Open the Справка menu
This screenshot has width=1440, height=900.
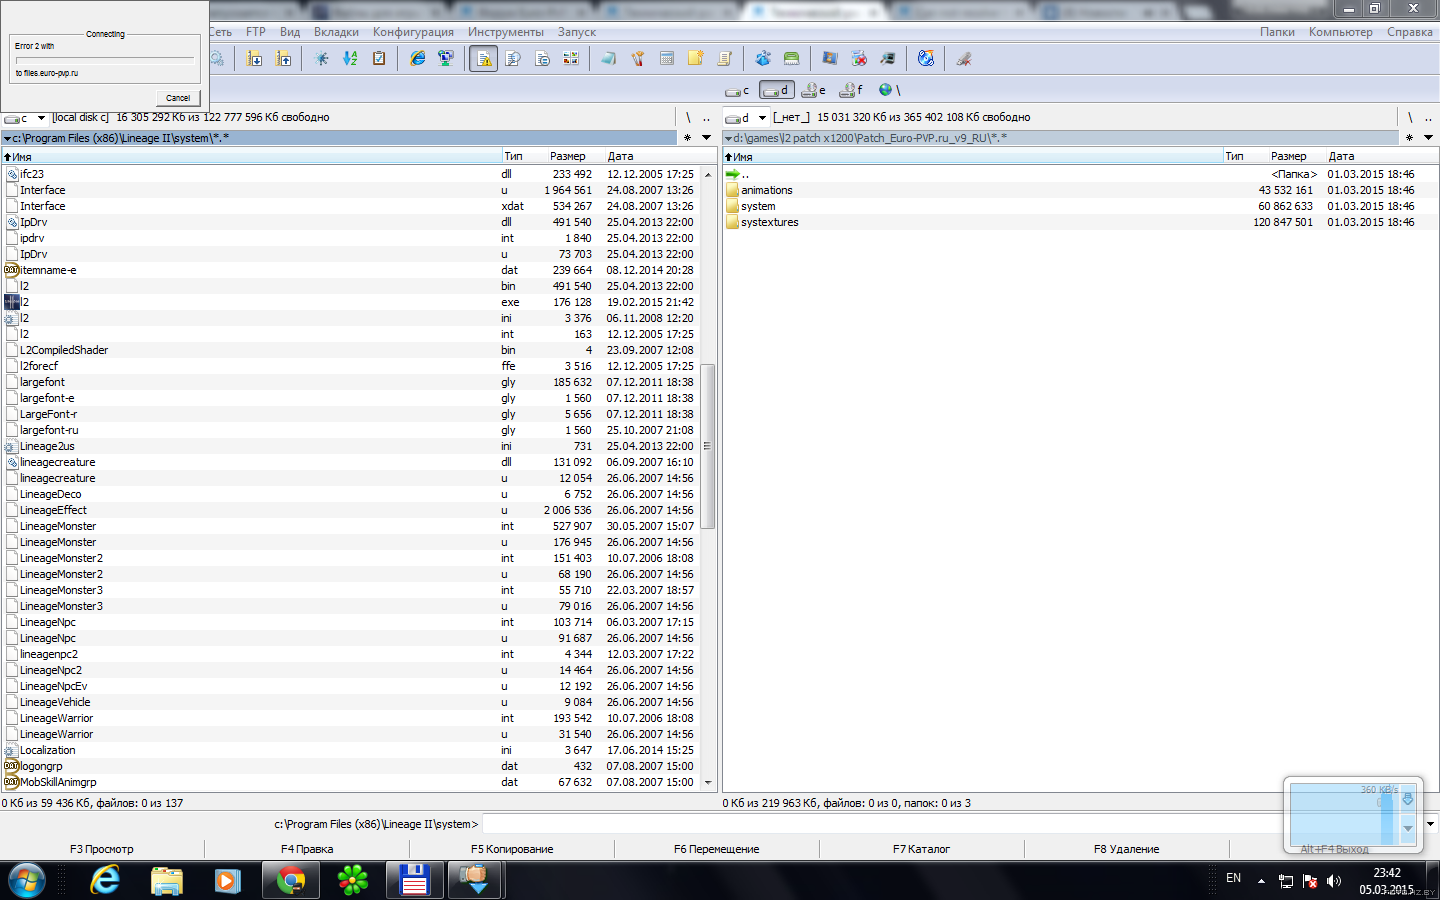tap(1410, 32)
